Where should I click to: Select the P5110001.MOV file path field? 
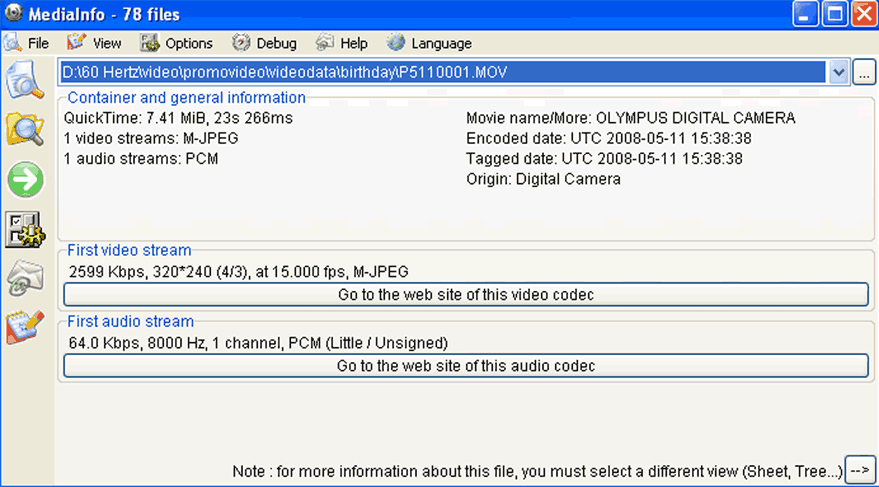click(443, 72)
